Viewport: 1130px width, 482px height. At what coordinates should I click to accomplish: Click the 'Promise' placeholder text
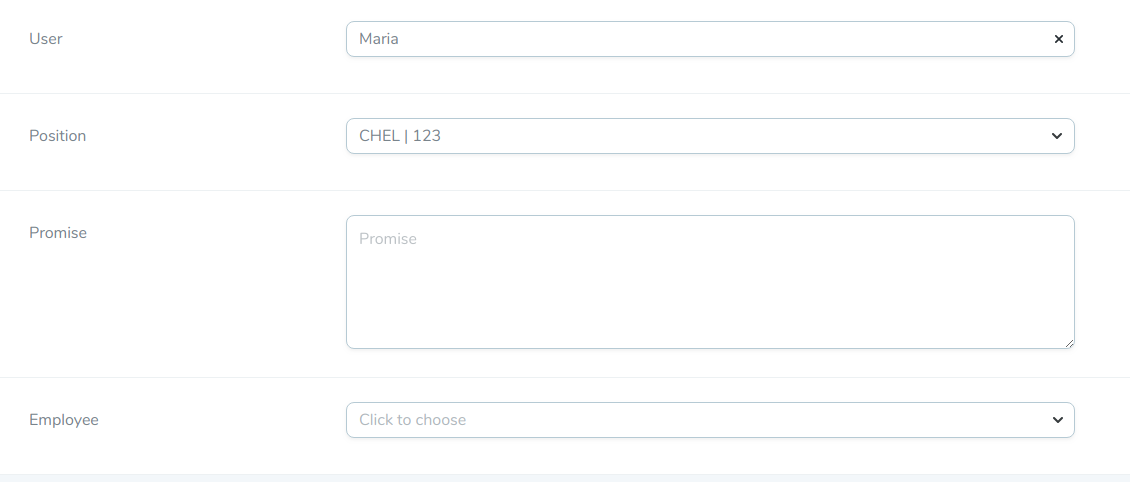388,239
